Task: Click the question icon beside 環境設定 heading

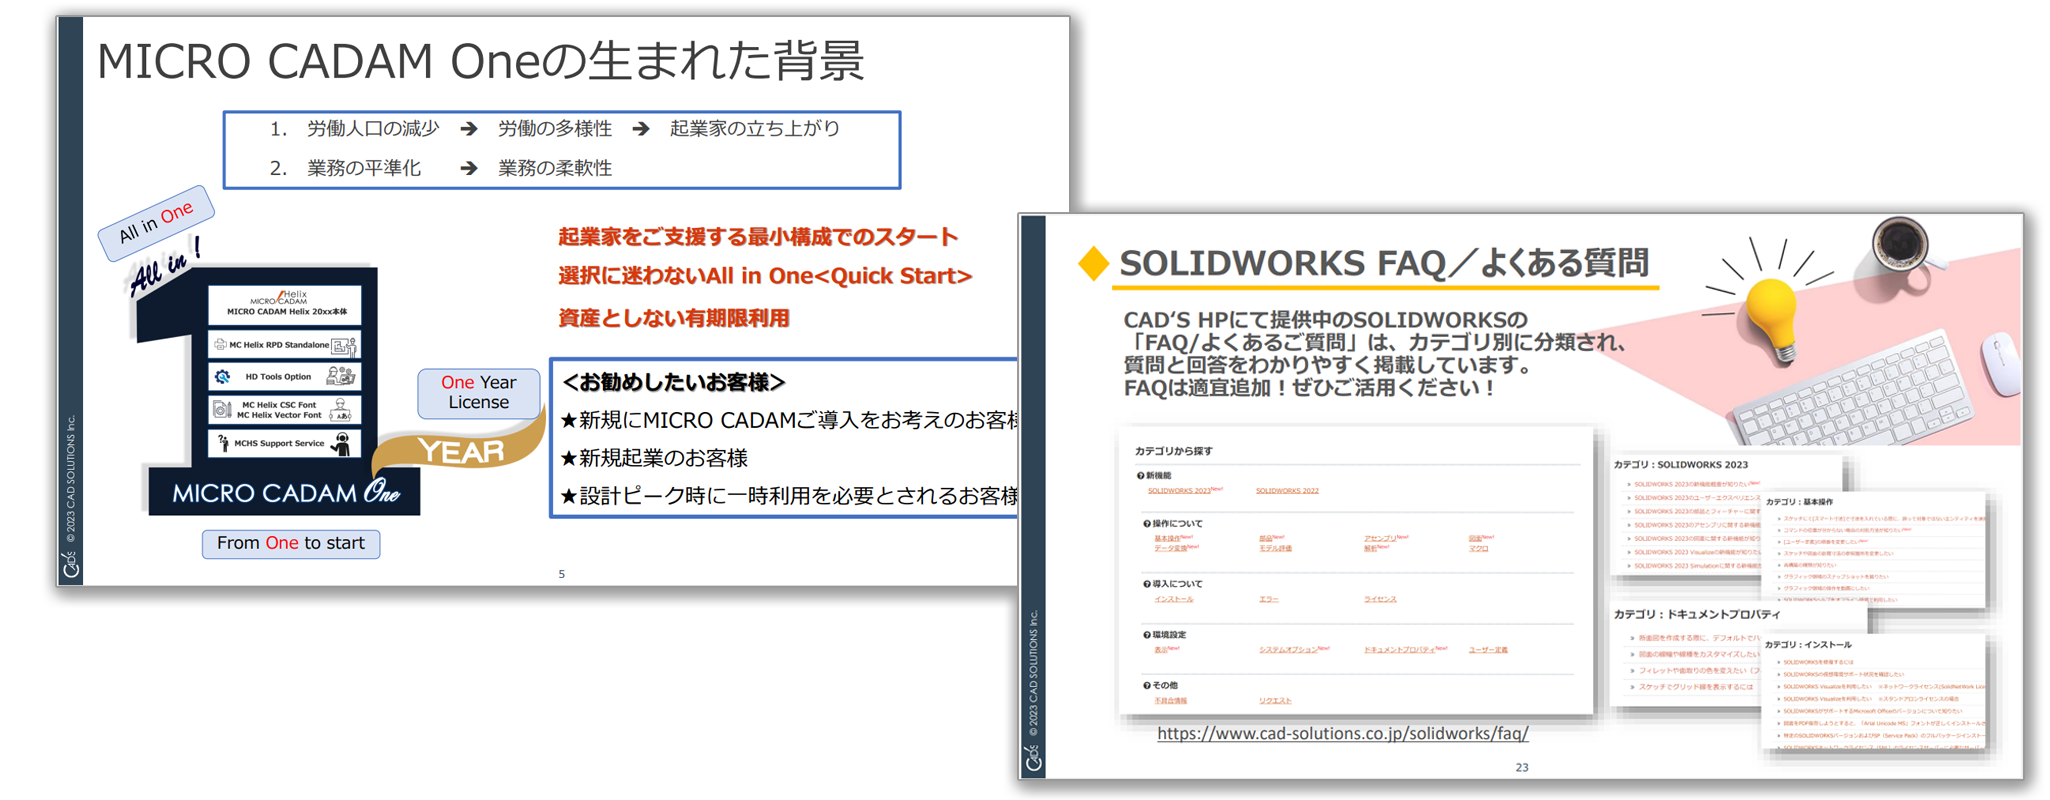Action: 1147,634
